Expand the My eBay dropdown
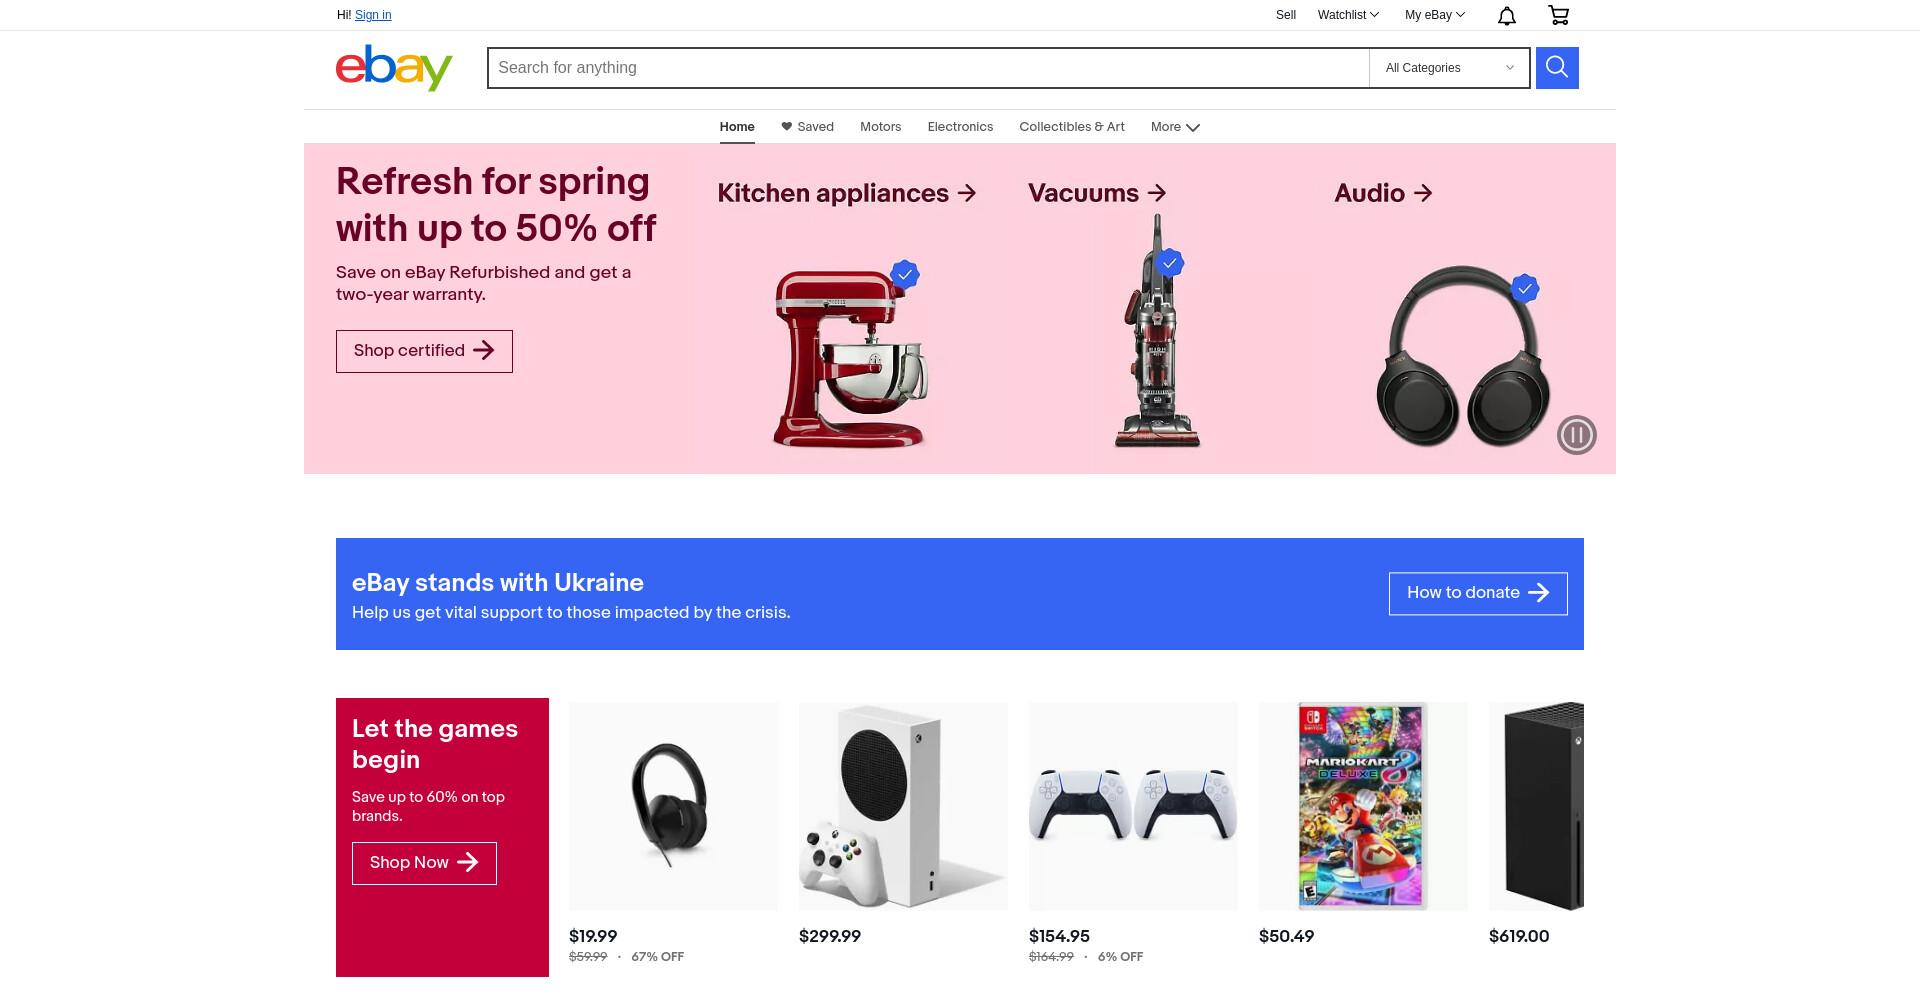The width and height of the screenshot is (1920, 998). (x=1435, y=15)
